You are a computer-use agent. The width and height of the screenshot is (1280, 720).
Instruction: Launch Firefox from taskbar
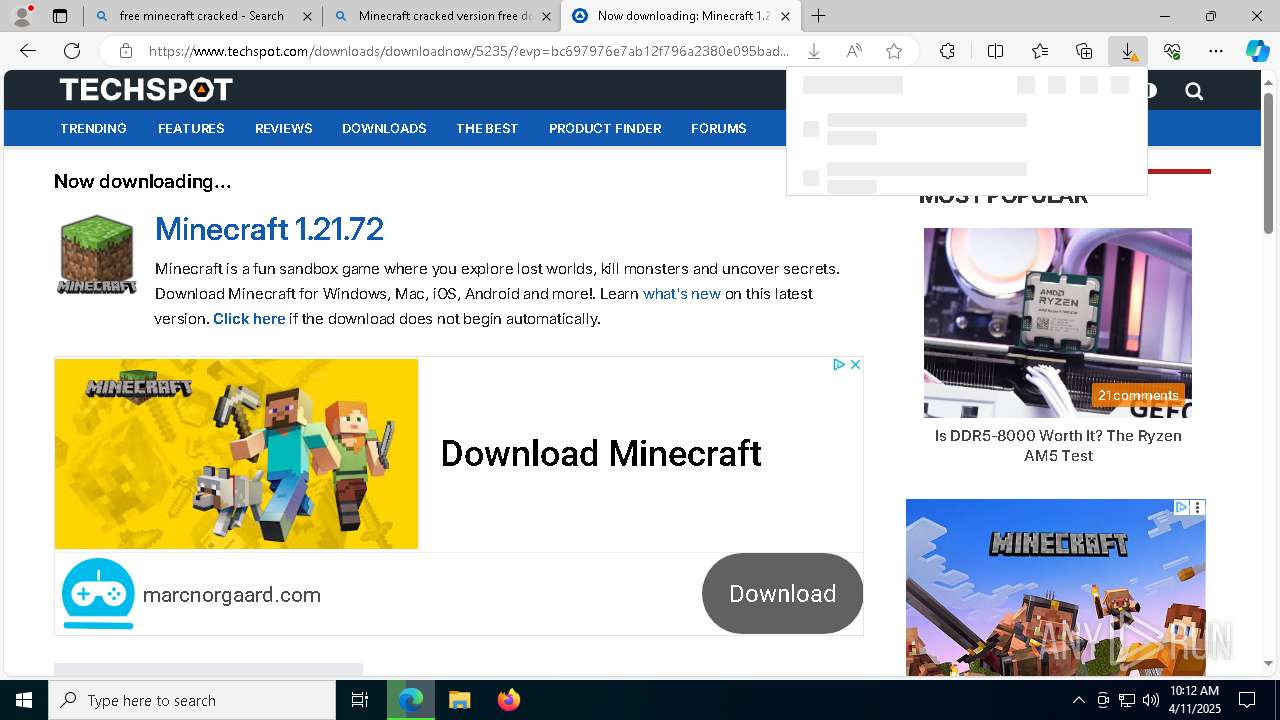[509, 700]
